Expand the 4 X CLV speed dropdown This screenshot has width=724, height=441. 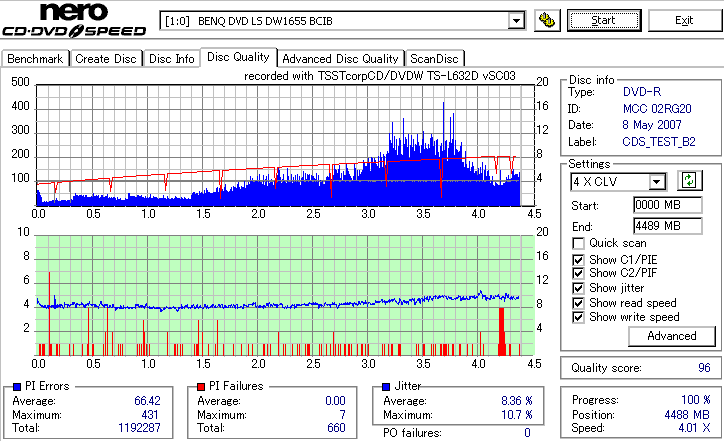[x=656, y=181]
